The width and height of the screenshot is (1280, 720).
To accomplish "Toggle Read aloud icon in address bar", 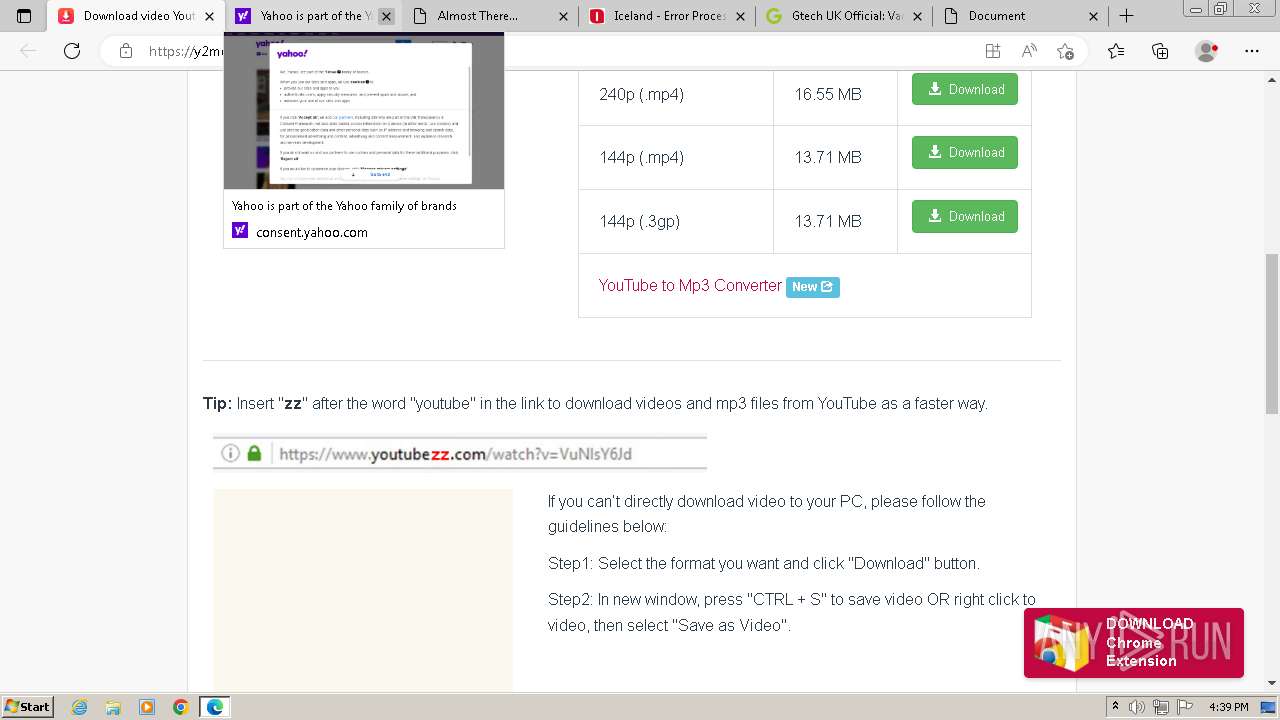I will coord(1029,51).
